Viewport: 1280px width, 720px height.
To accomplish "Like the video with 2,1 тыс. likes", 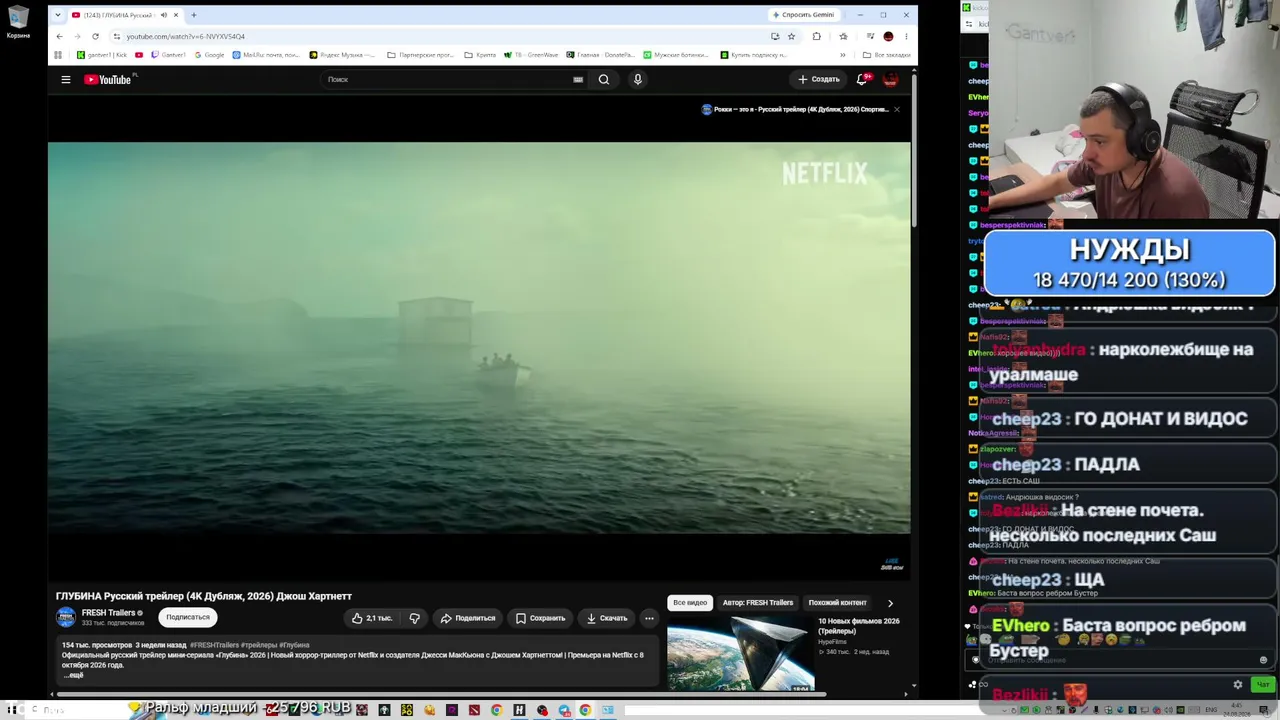I will (x=372, y=618).
